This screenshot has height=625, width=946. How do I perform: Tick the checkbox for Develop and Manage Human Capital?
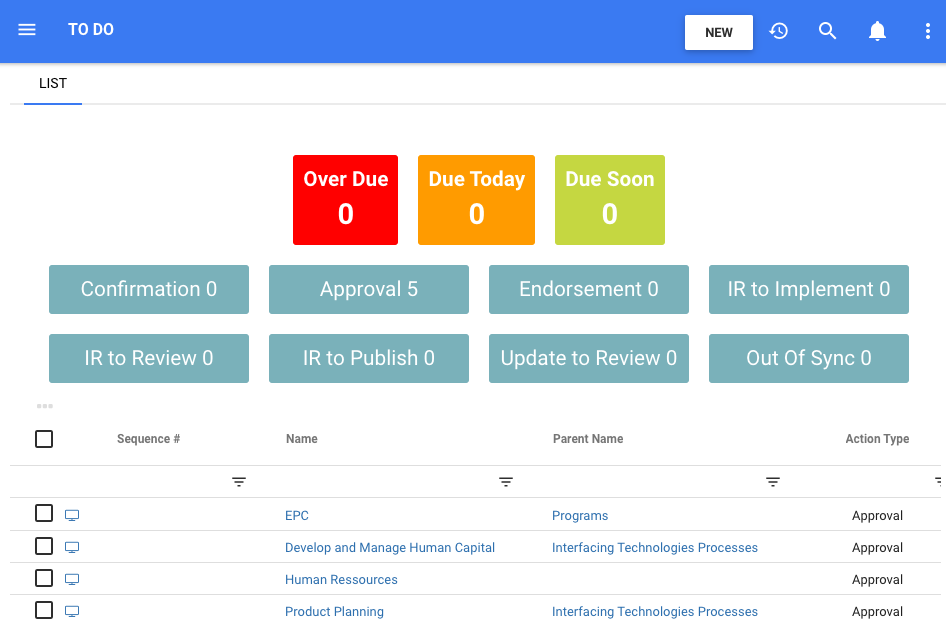pyautogui.click(x=44, y=546)
